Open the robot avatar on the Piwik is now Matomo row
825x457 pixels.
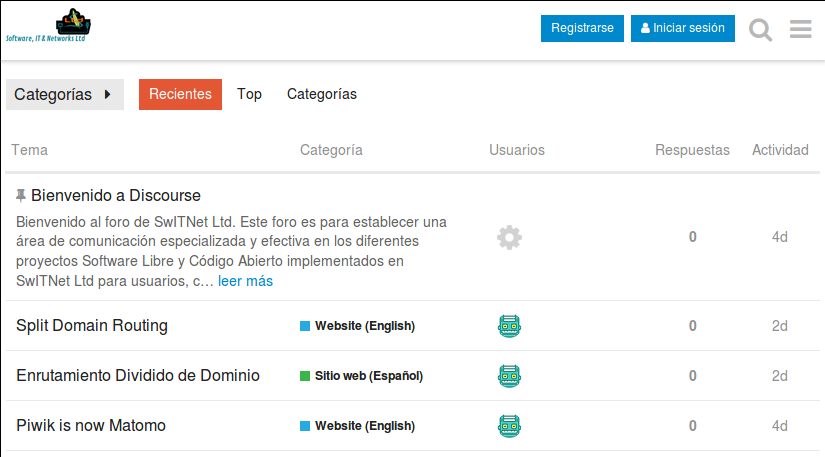[x=509, y=426]
